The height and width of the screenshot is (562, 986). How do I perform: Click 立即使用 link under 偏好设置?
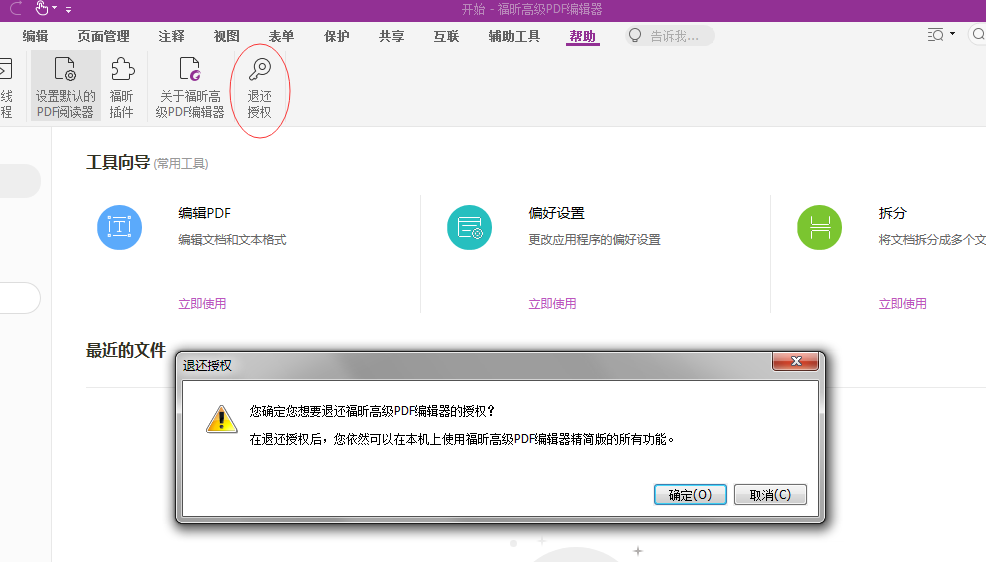coord(552,303)
